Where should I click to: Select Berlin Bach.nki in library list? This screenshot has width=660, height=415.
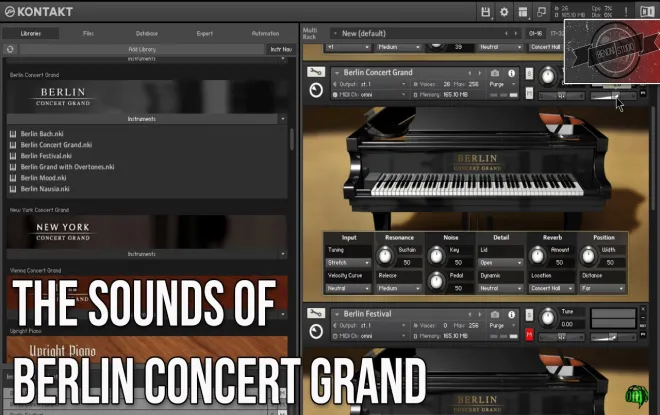(42, 134)
